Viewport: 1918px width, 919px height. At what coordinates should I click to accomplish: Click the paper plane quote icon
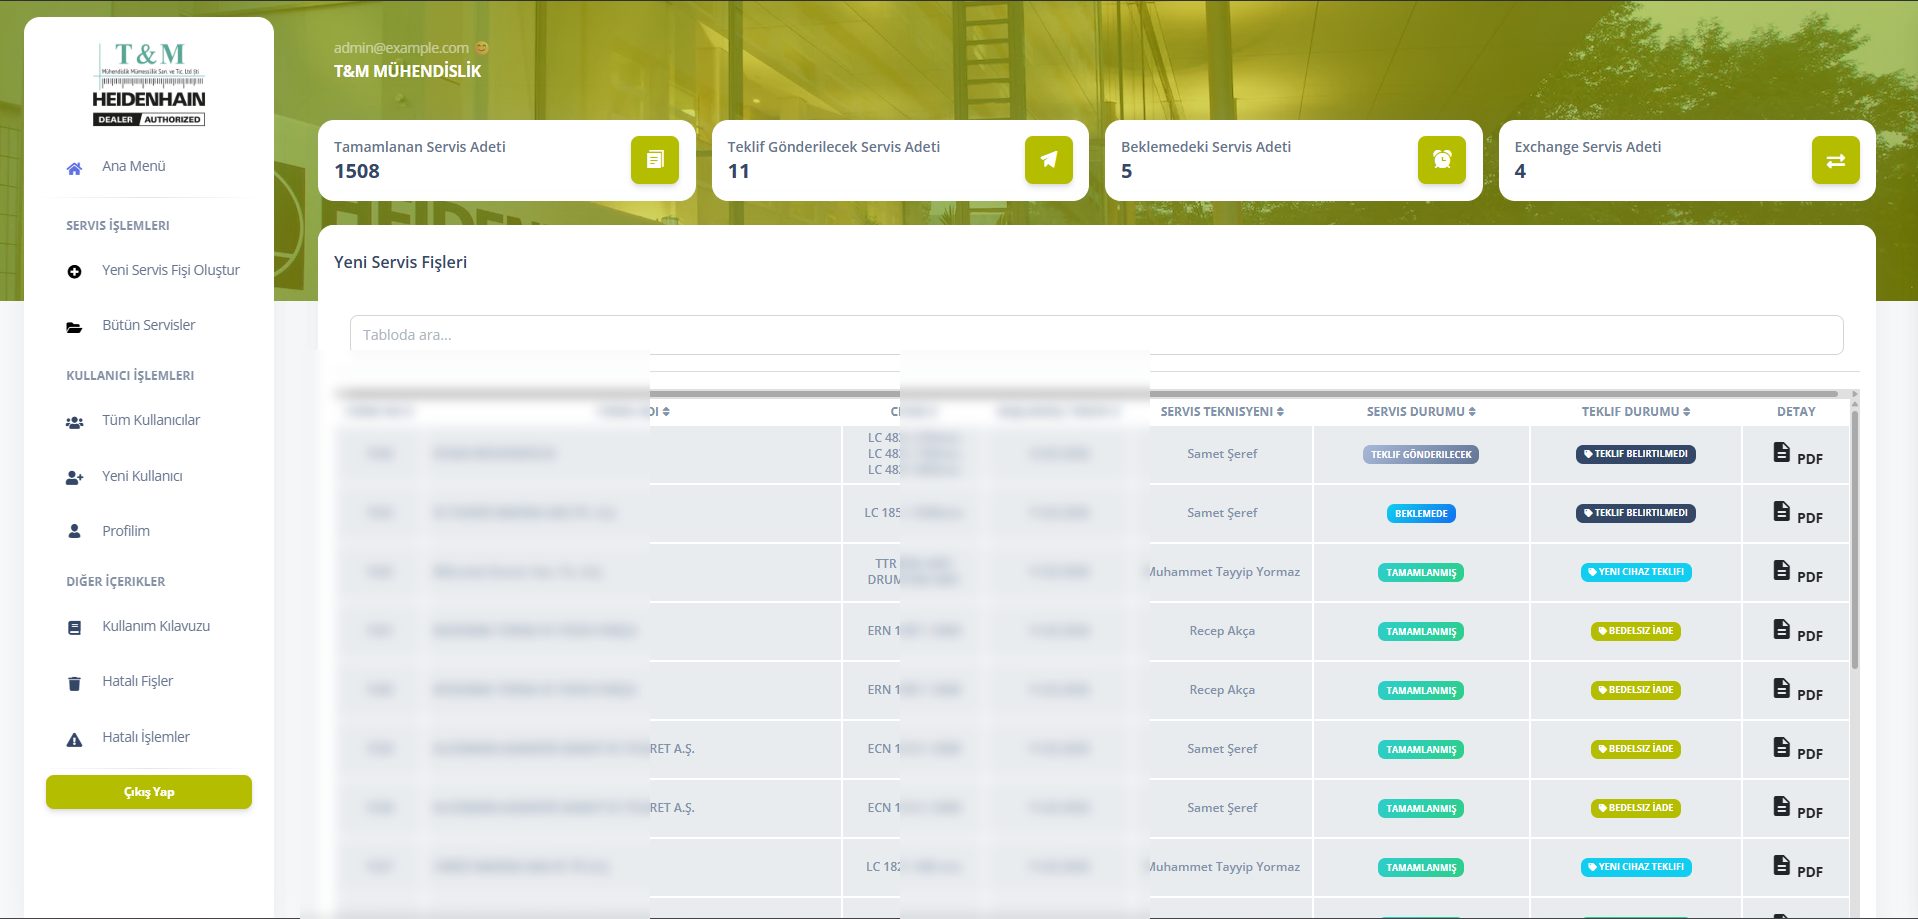[x=1048, y=160]
